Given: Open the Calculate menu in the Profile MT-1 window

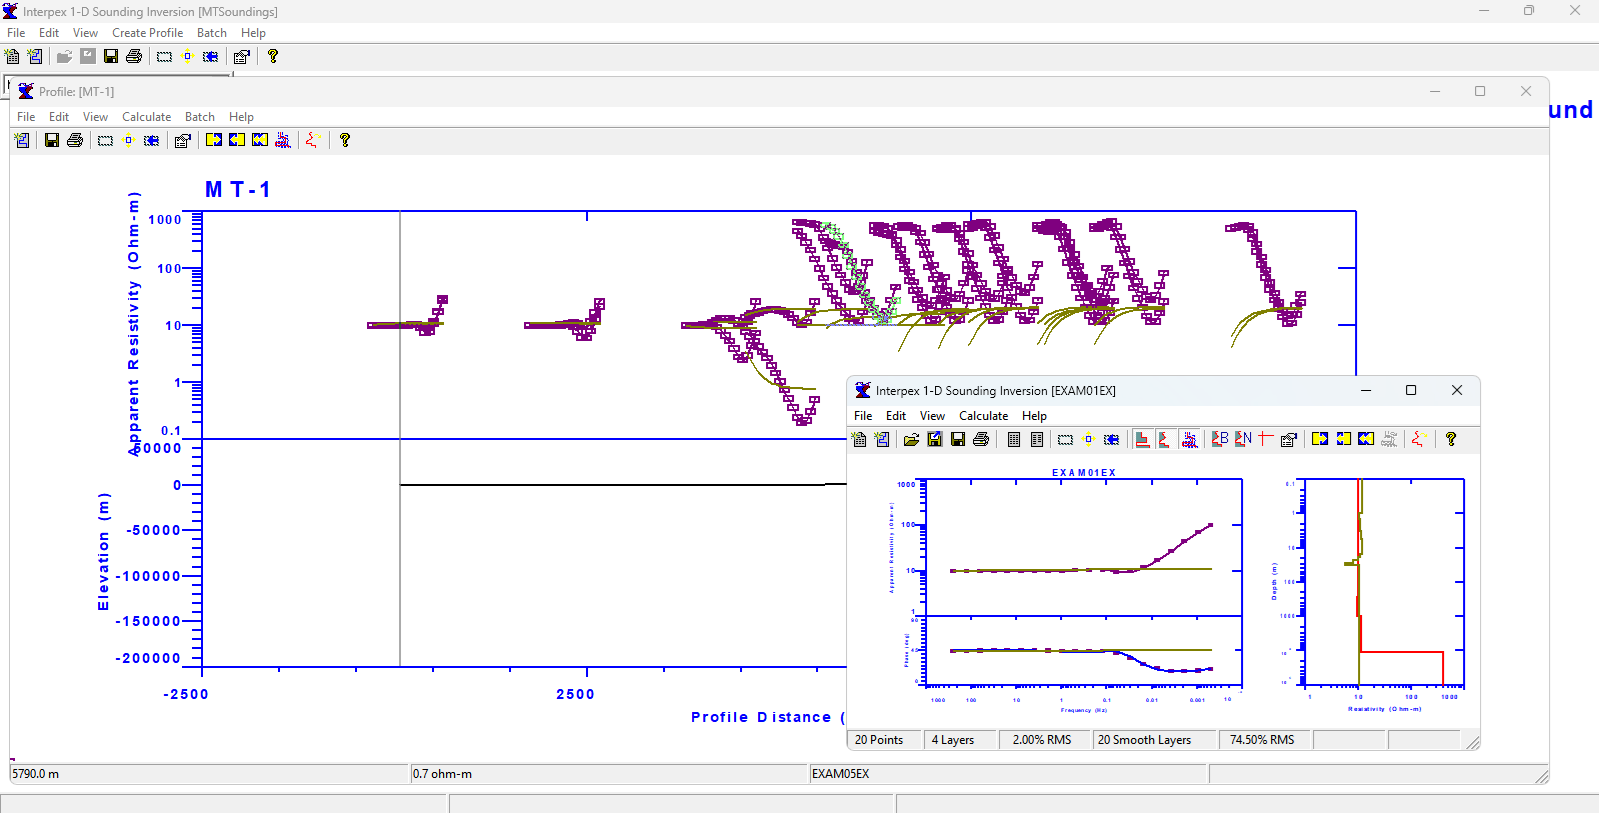Looking at the screenshot, I should 146,117.
